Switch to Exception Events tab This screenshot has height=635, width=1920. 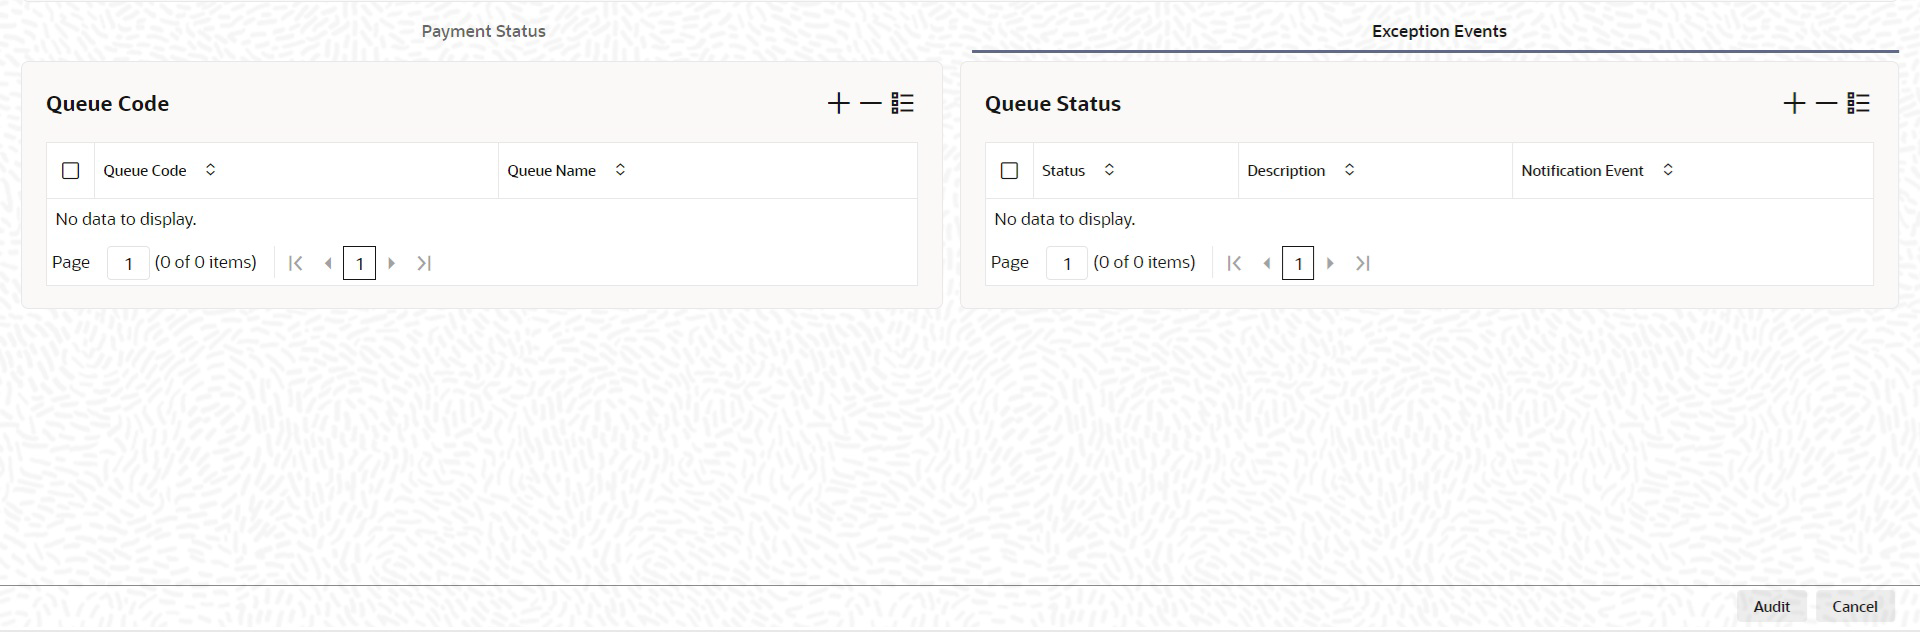(1439, 31)
